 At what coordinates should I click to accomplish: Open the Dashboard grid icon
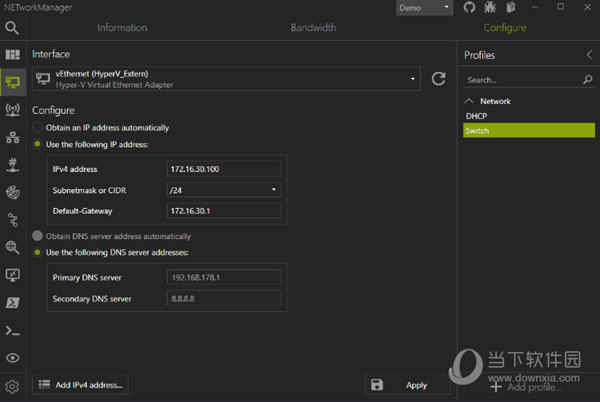click(x=12, y=54)
